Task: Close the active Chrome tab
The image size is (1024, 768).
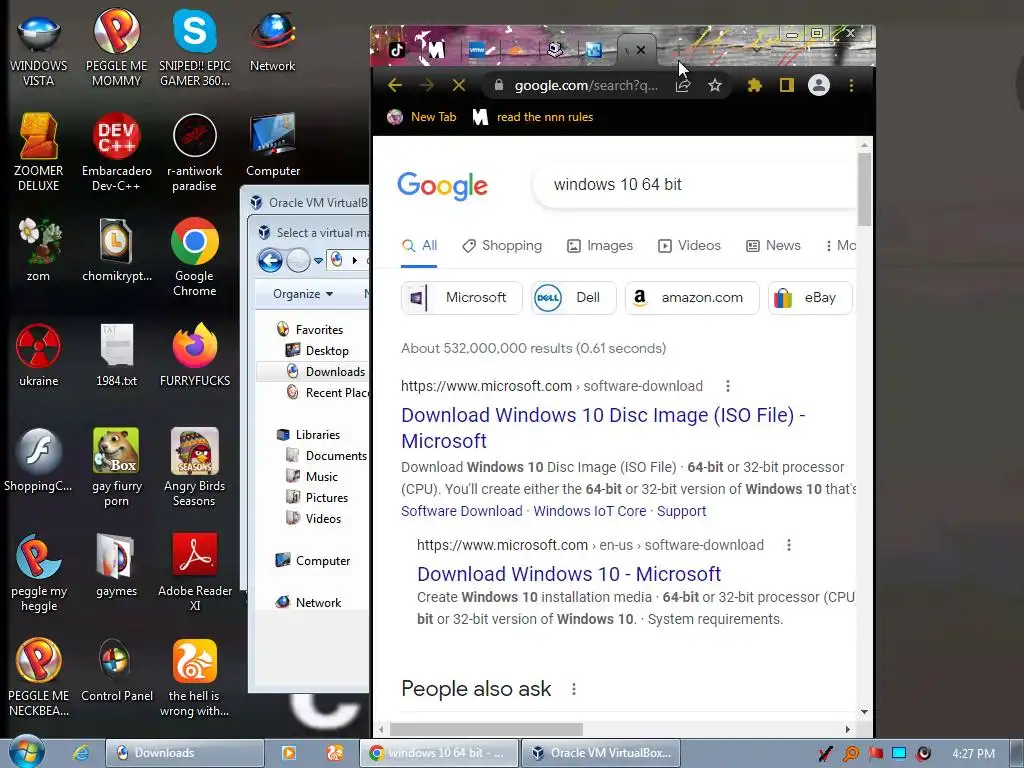Action: (641, 50)
